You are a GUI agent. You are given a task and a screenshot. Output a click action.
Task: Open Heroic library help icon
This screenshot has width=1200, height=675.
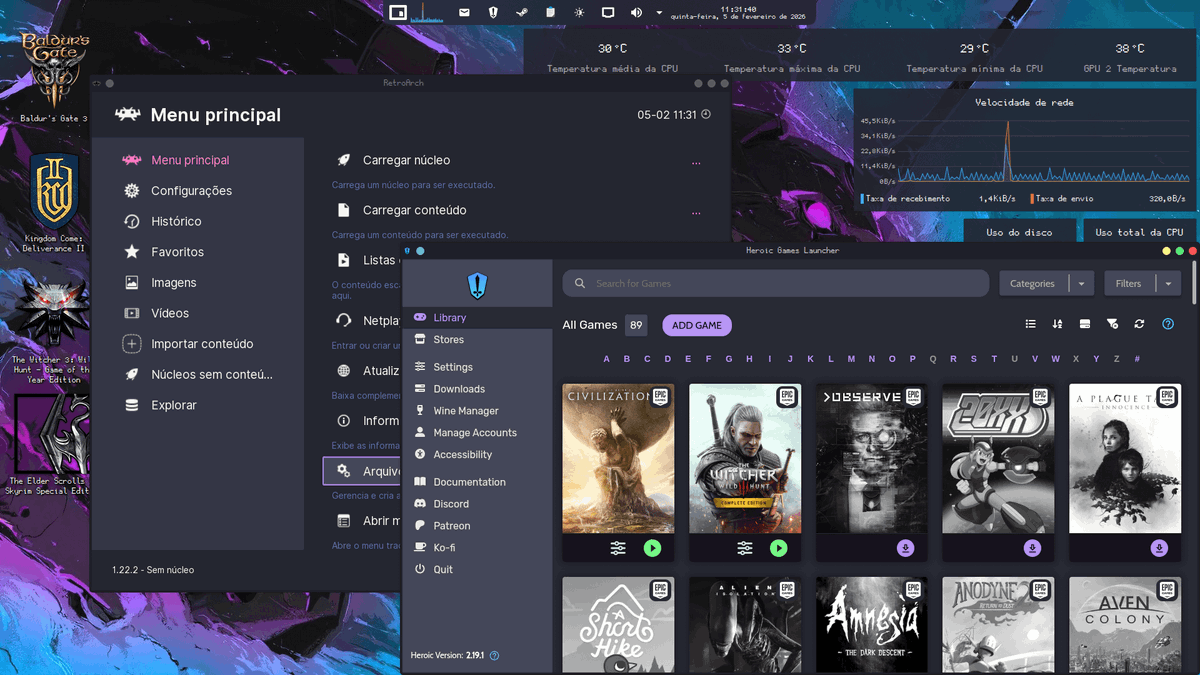pyautogui.click(x=1168, y=324)
